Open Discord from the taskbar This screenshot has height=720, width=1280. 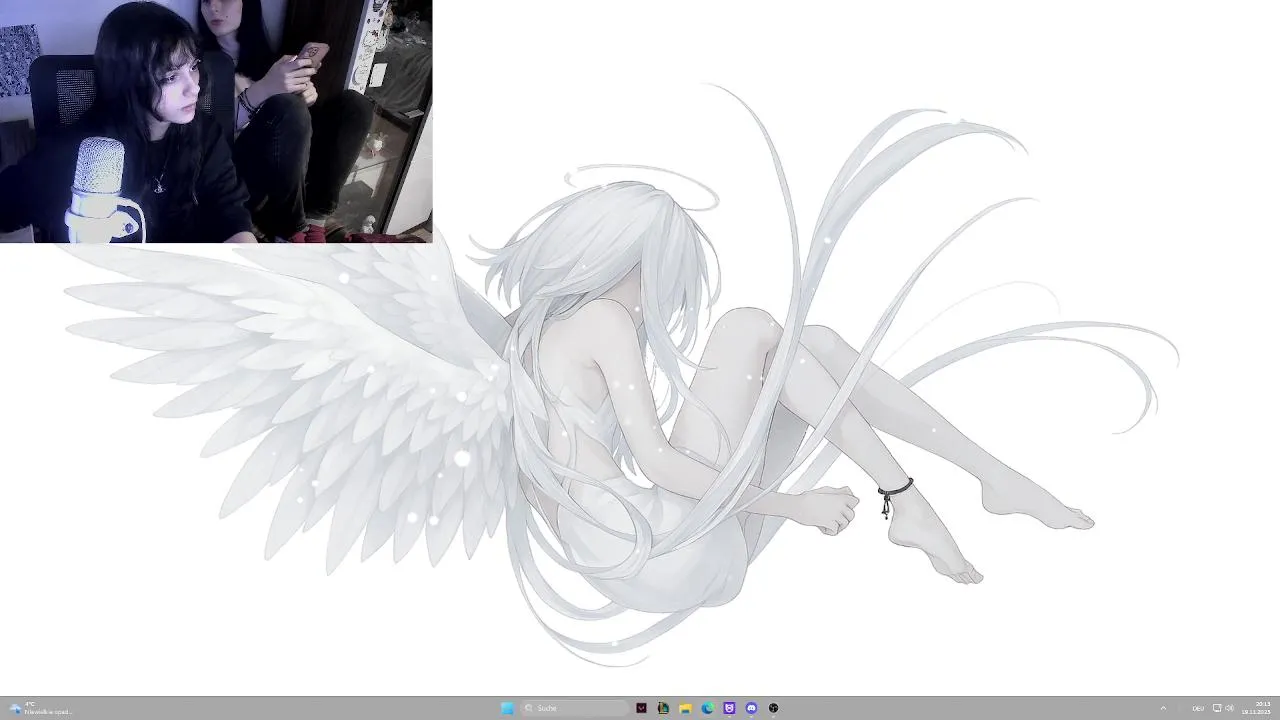tap(751, 708)
